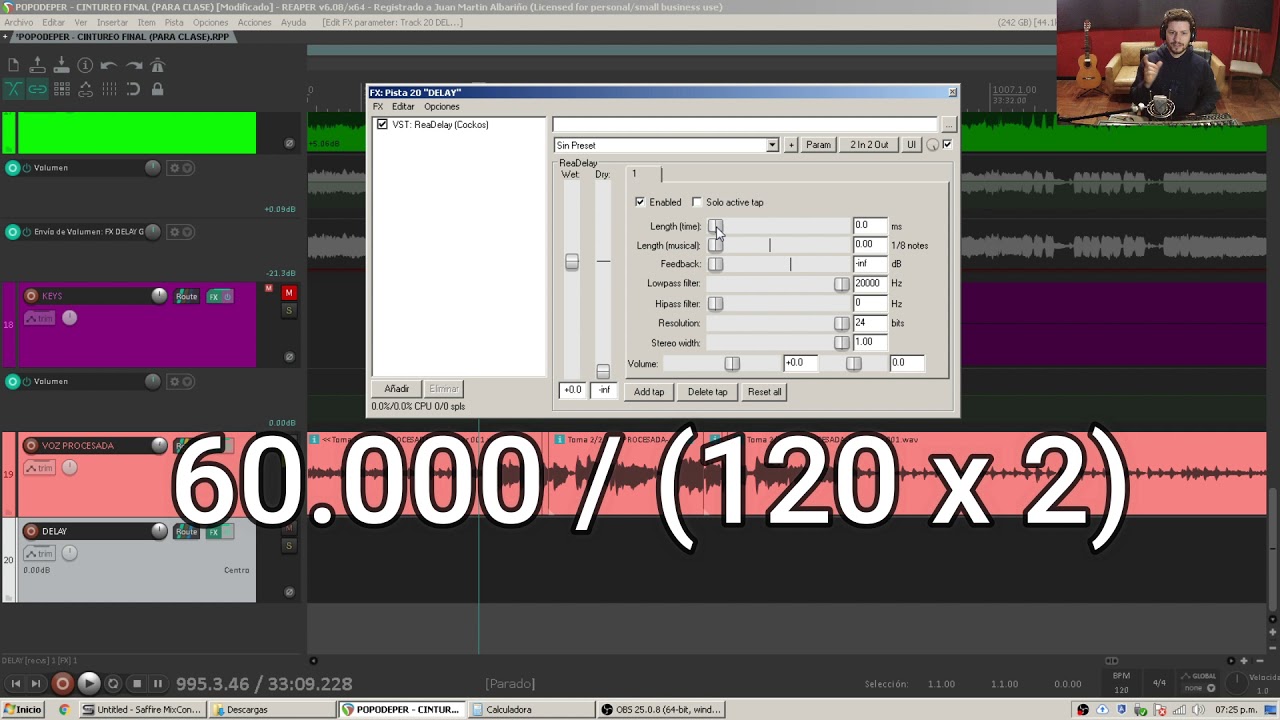Image resolution: width=1280 pixels, height=720 pixels.
Task: Open the FX menu in the FX window
Action: point(378,107)
